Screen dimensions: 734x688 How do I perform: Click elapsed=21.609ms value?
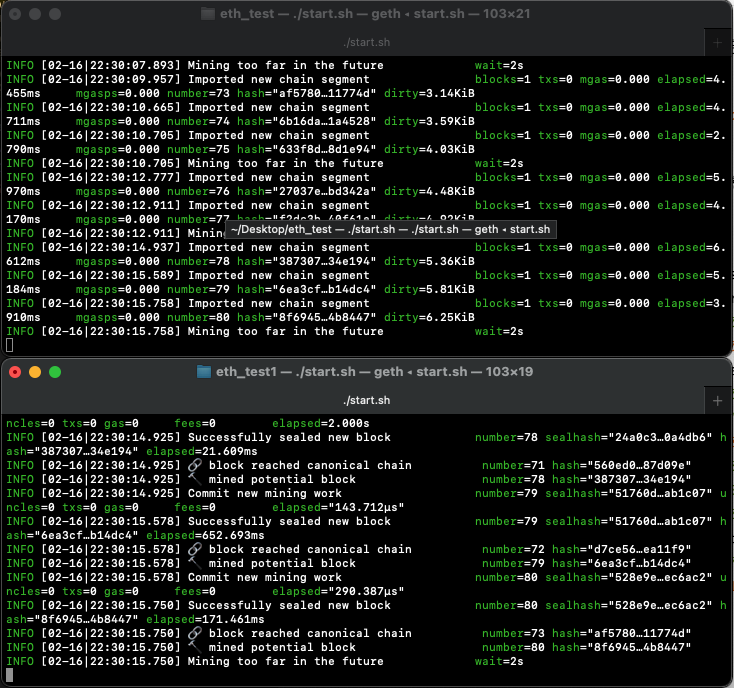(x=202, y=452)
